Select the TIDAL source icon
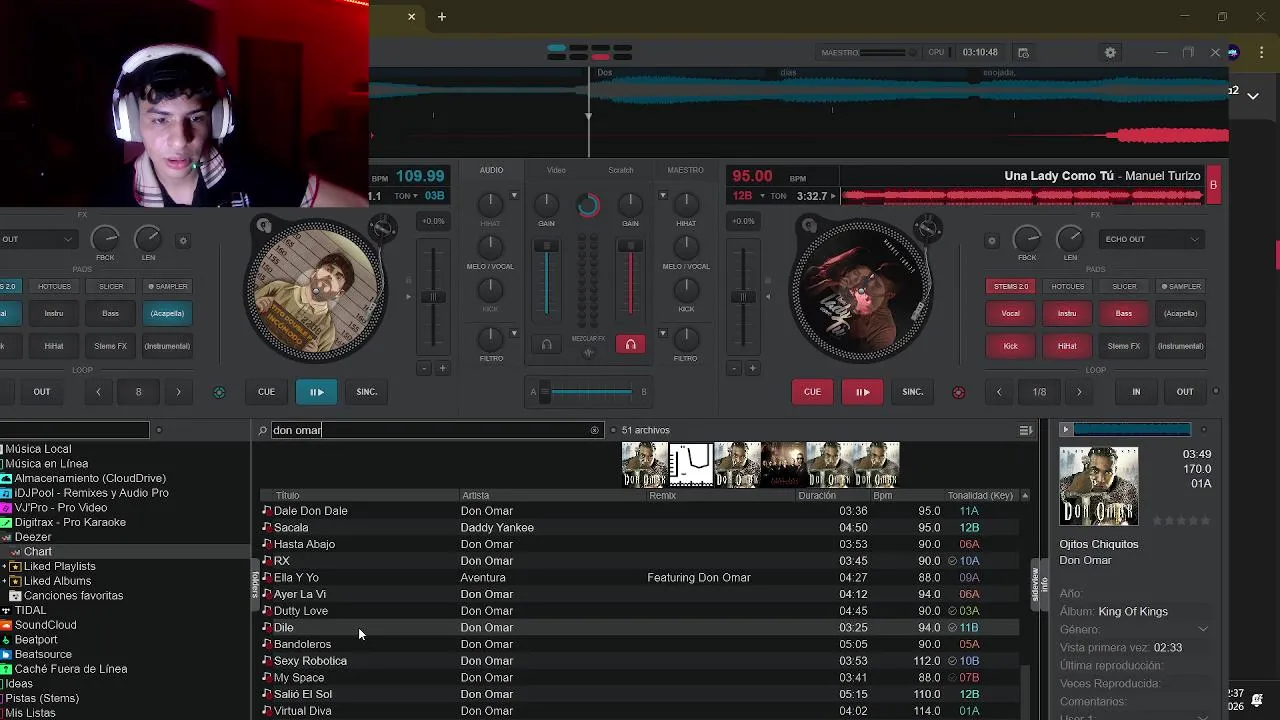The image size is (1280, 720). [7, 610]
